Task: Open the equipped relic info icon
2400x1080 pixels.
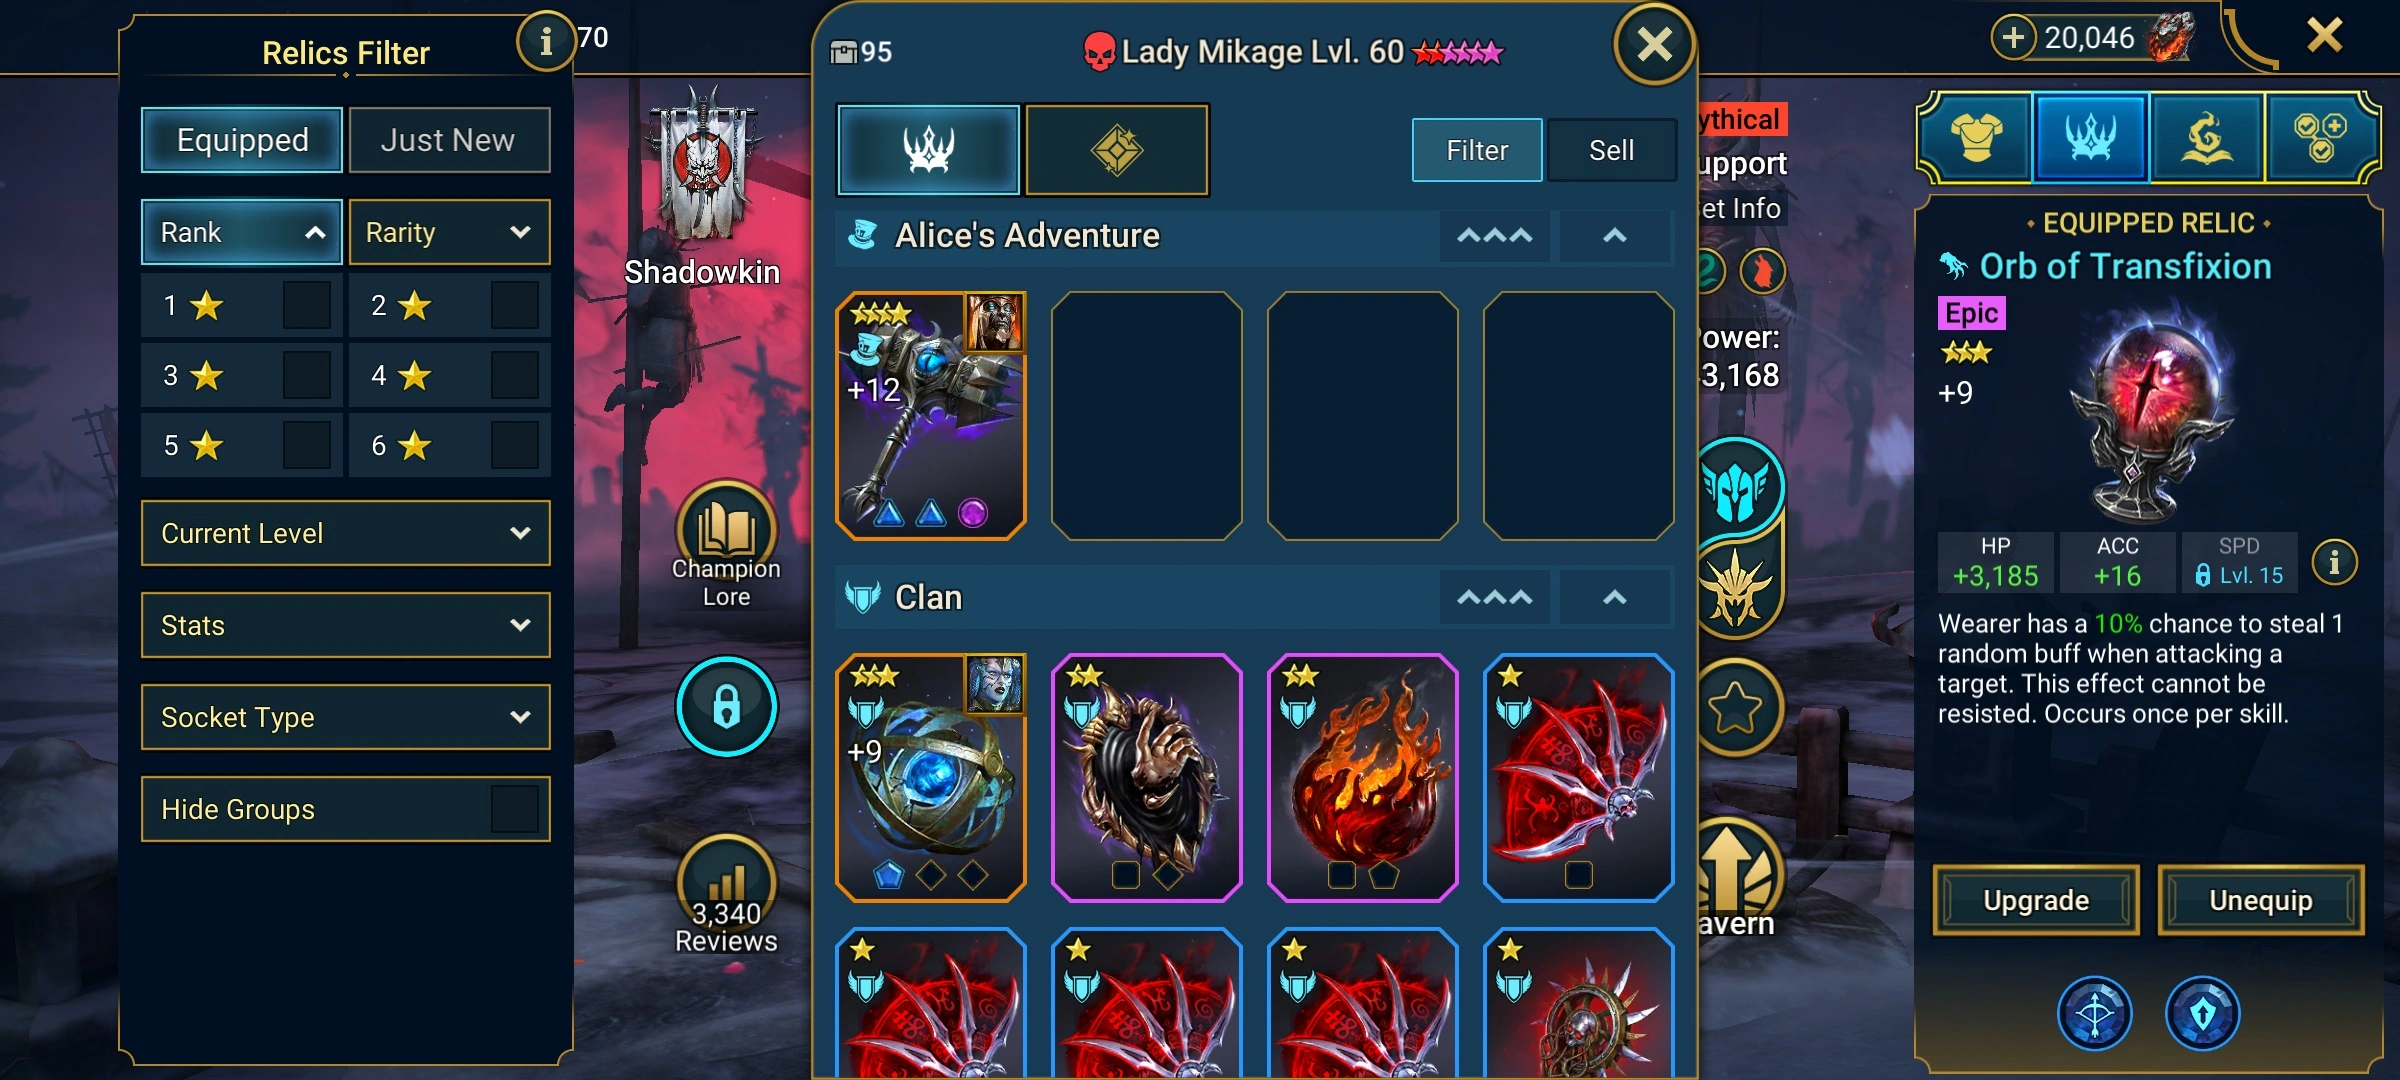Action: (x=2334, y=563)
